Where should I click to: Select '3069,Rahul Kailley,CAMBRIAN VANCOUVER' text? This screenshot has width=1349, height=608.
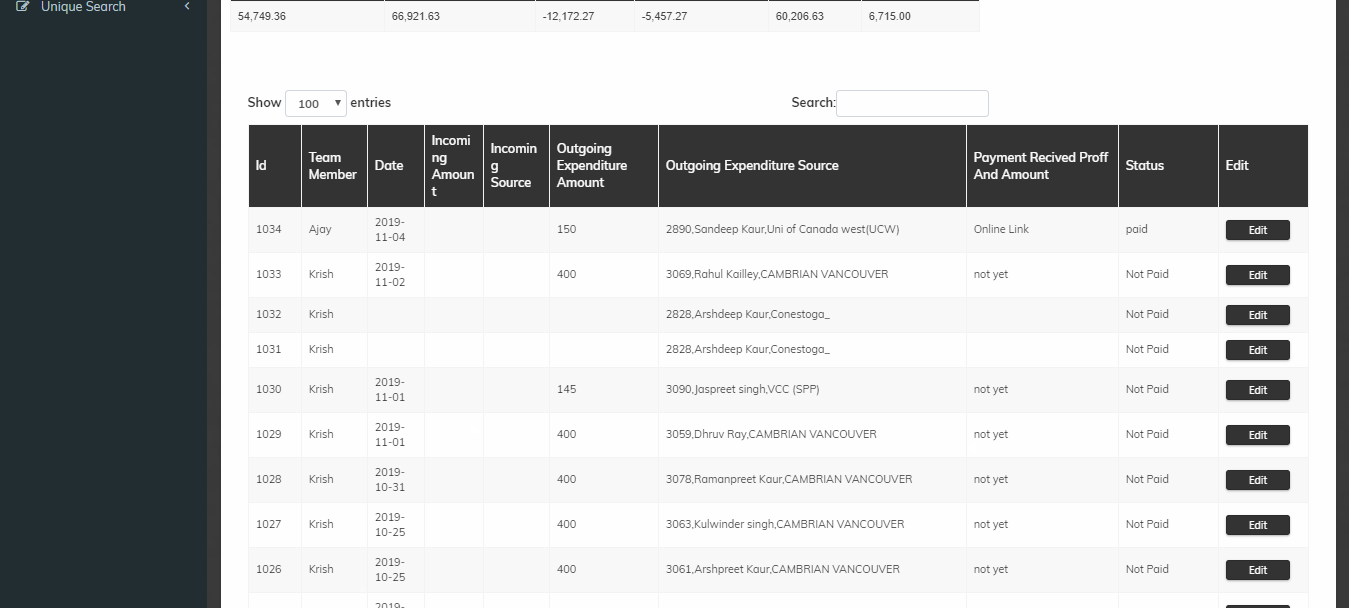(x=777, y=274)
